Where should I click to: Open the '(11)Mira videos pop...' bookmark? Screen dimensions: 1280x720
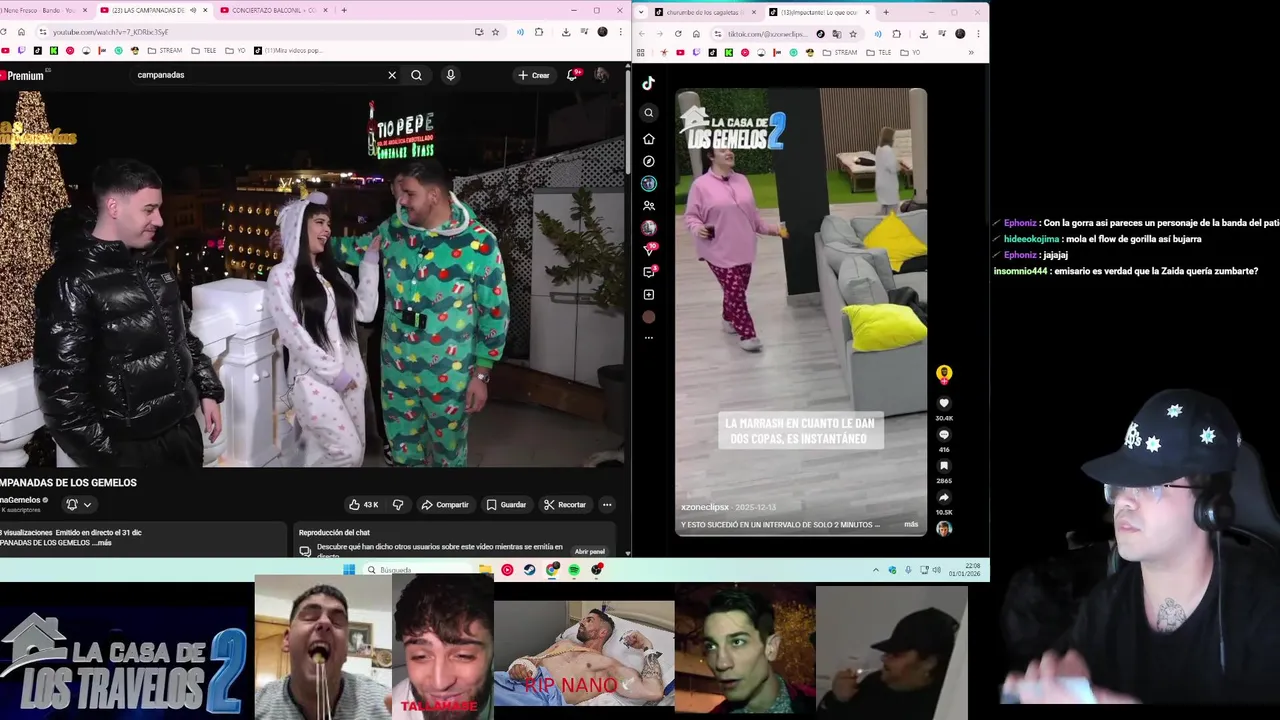click(x=288, y=50)
